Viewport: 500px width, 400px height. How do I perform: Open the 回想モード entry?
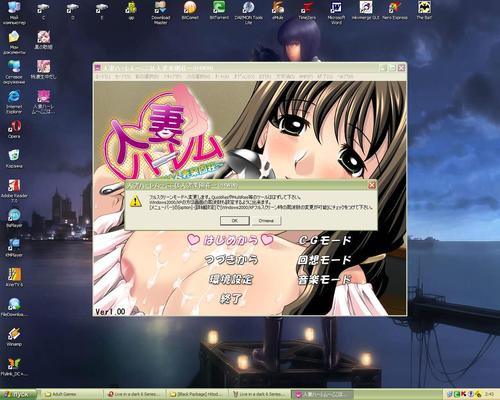pyautogui.click(x=324, y=260)
